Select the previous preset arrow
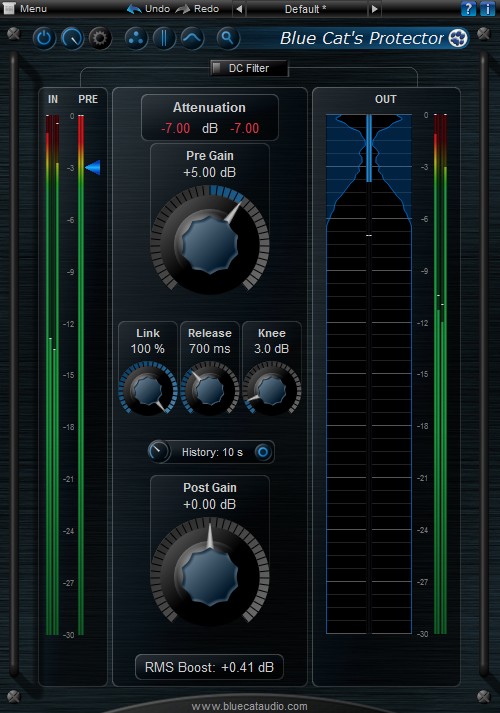The height and width of the screenshot is (713, 500). pyautogui.click(x=239, y=9)
